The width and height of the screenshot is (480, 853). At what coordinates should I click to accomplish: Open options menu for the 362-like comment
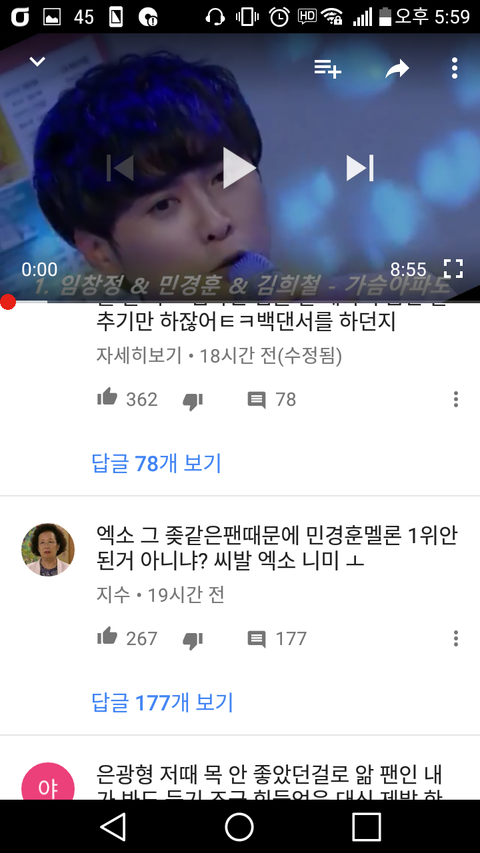(x=456, y=399)
